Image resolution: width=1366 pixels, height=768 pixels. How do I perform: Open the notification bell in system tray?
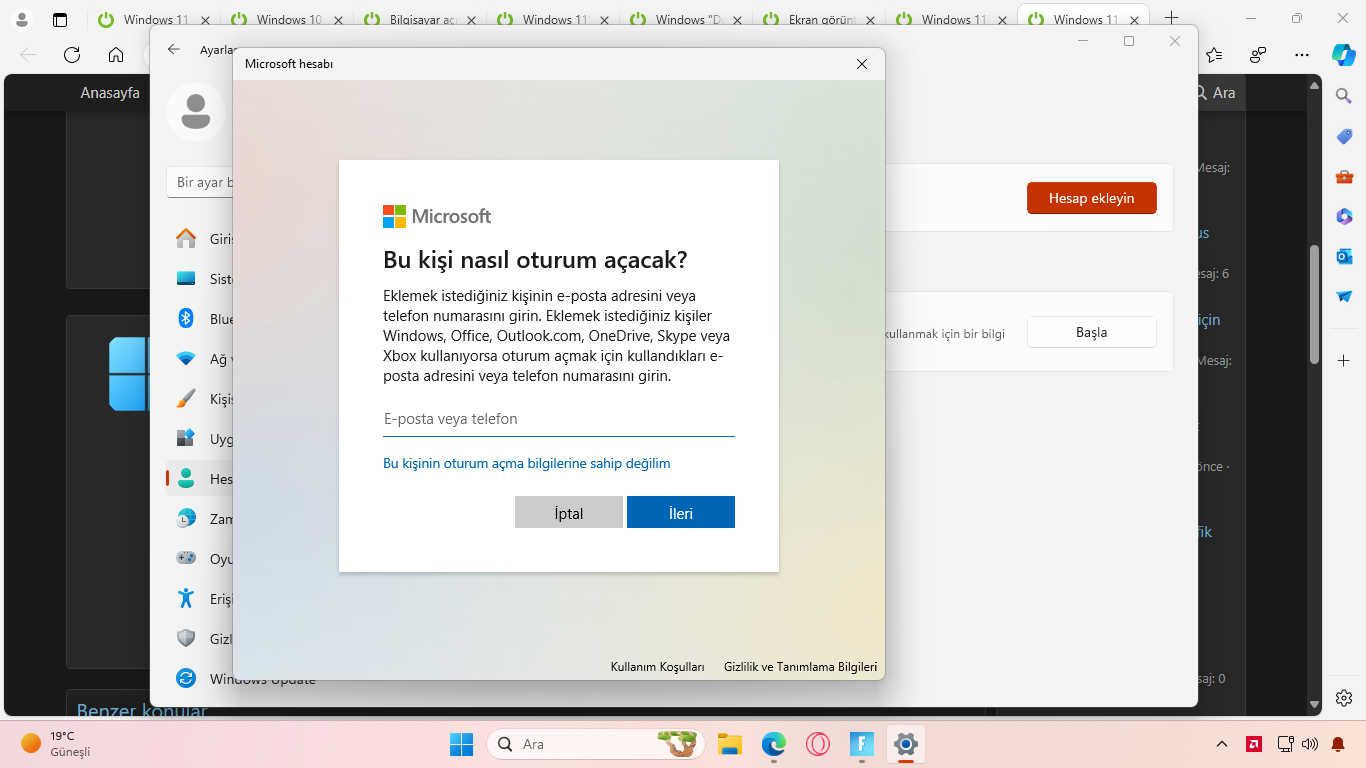tap(1338, 744)
